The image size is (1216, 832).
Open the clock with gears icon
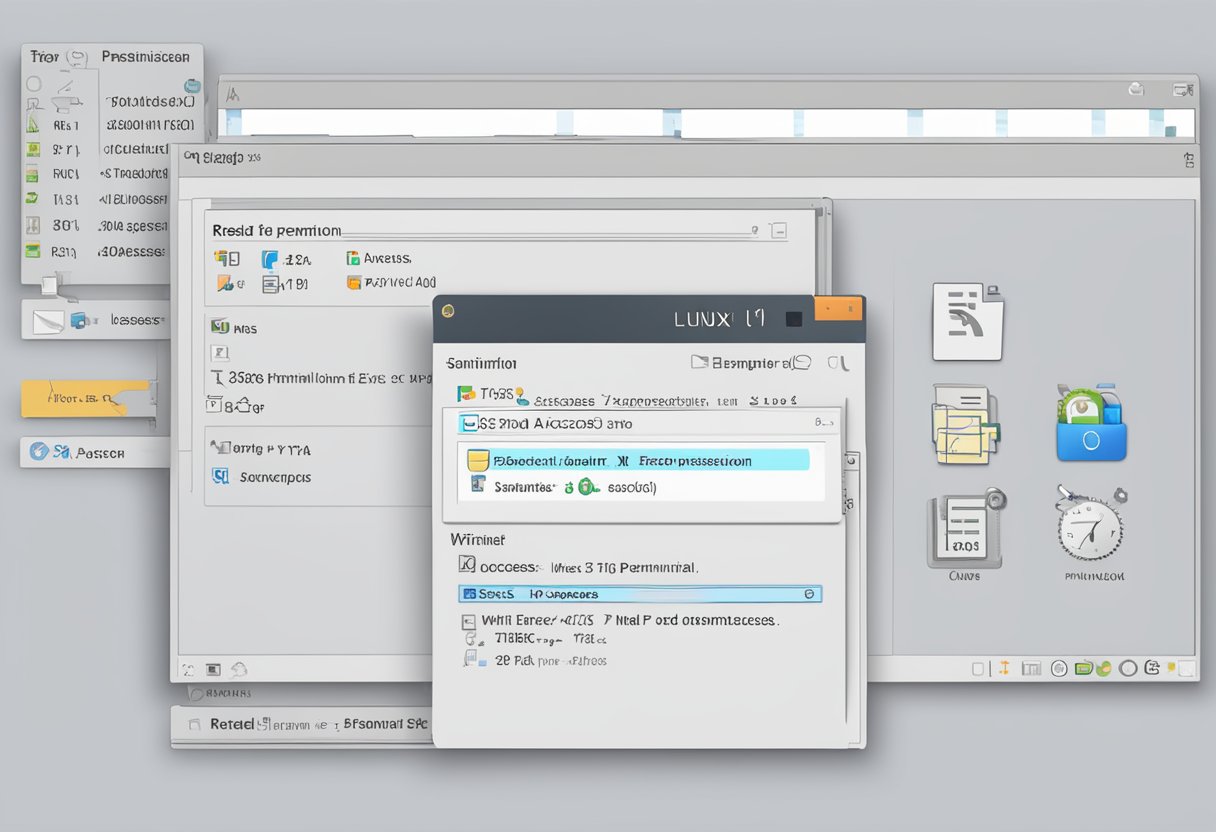1090,524
